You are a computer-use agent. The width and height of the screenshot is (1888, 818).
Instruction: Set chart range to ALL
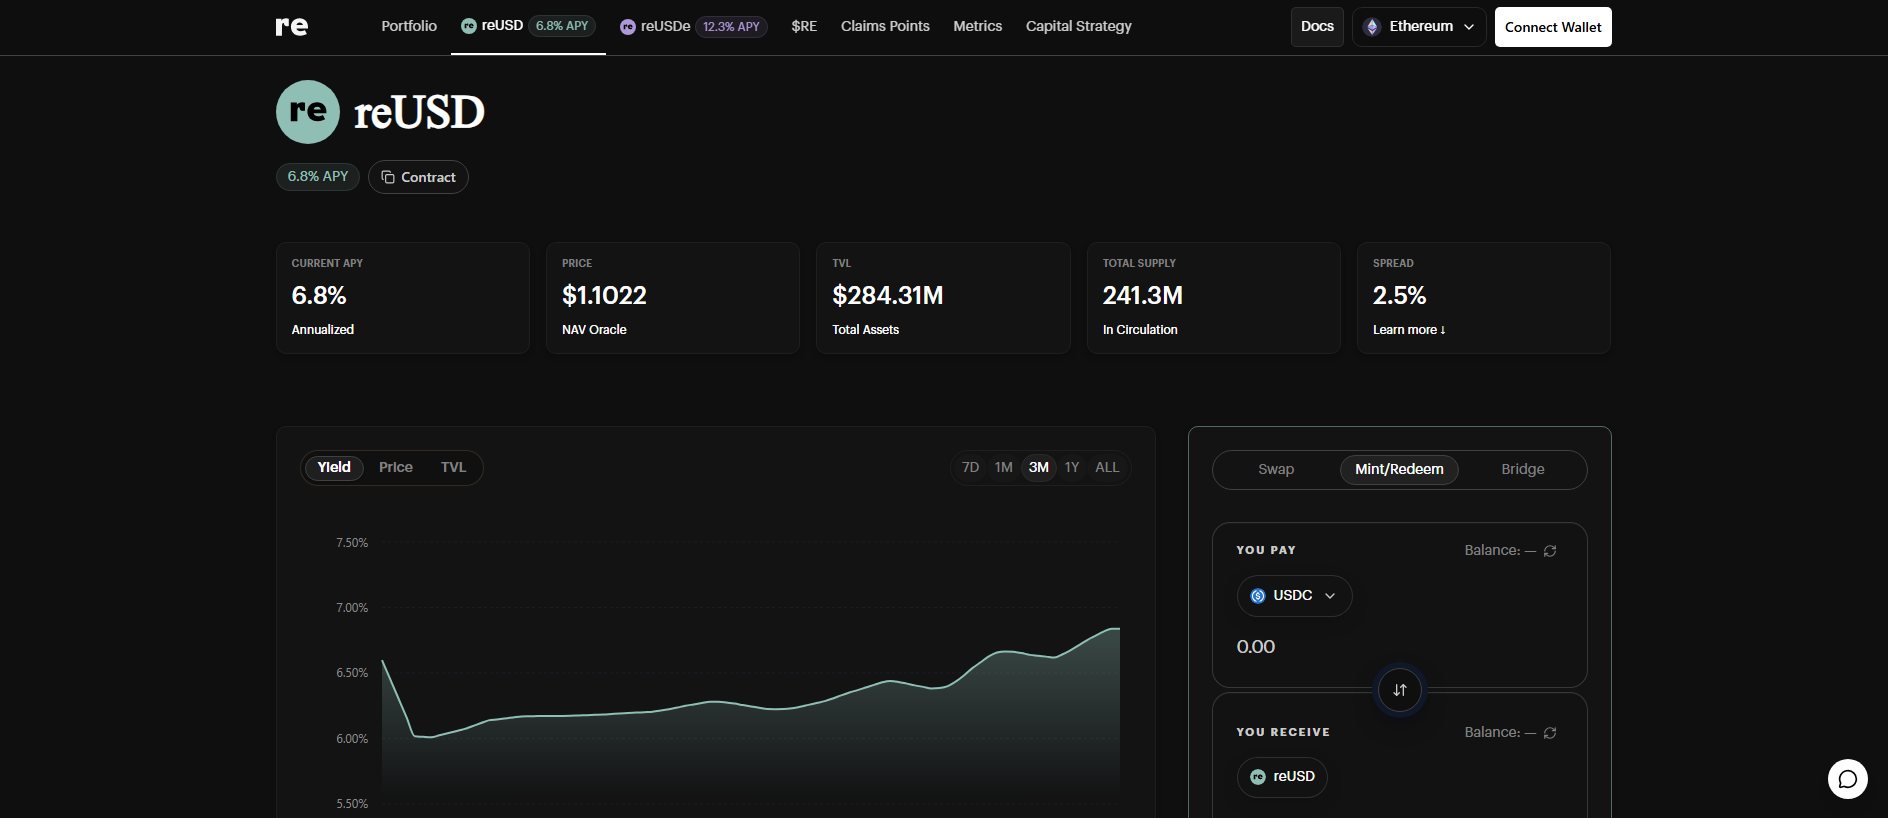1107,468
